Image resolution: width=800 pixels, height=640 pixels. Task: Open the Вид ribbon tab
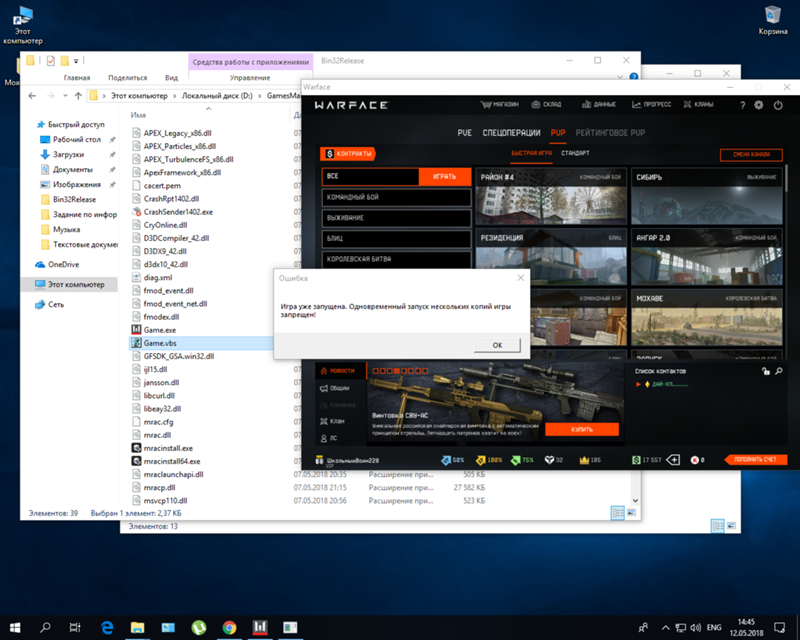click(x=171, y=78)
